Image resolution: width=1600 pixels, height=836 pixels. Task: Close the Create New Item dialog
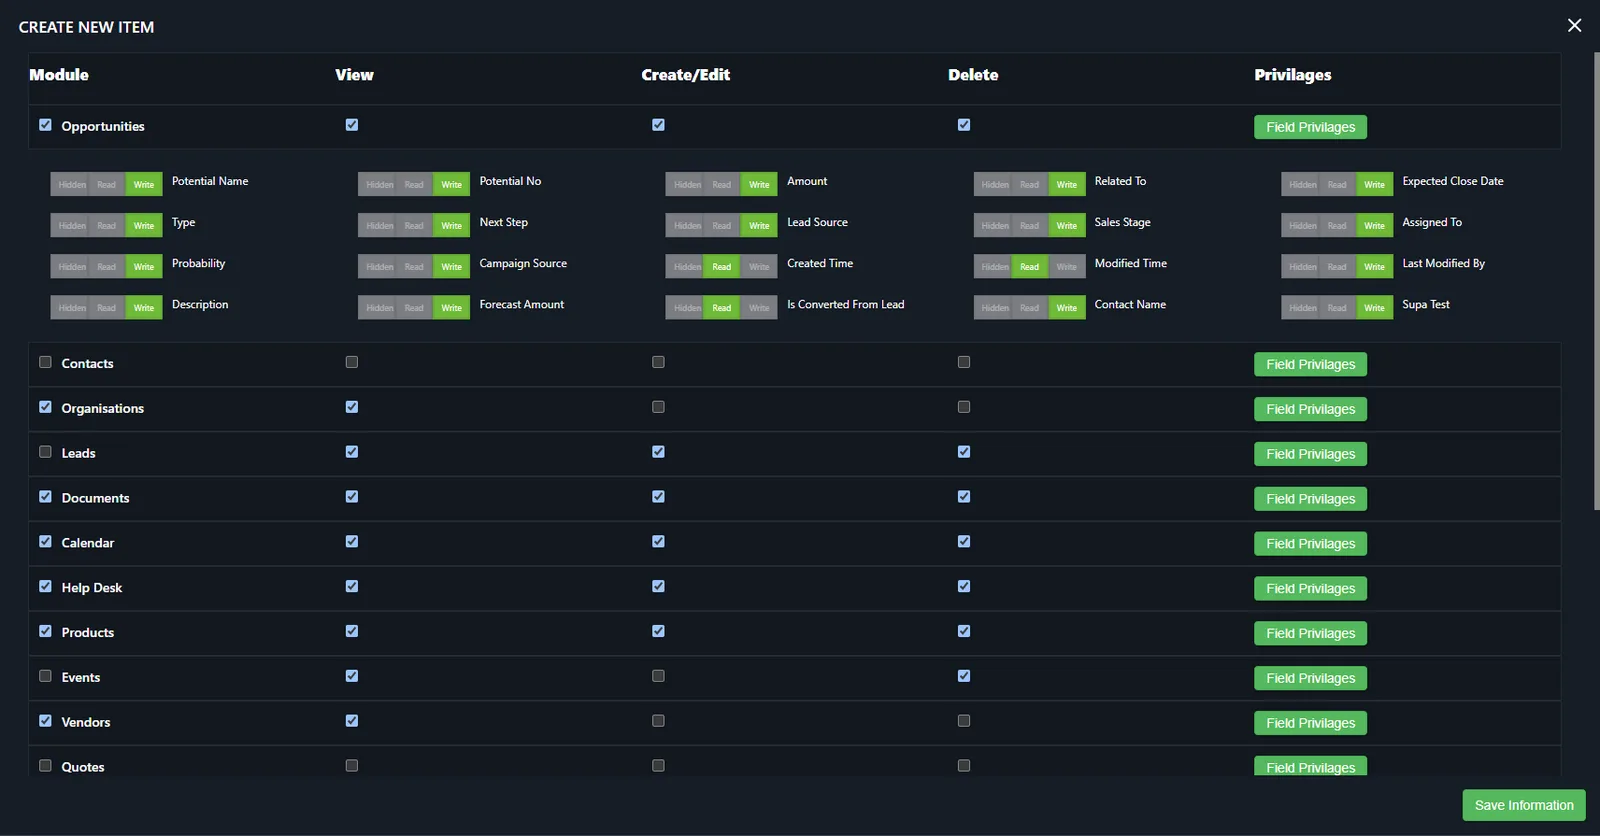click(x=1574, y=25)
